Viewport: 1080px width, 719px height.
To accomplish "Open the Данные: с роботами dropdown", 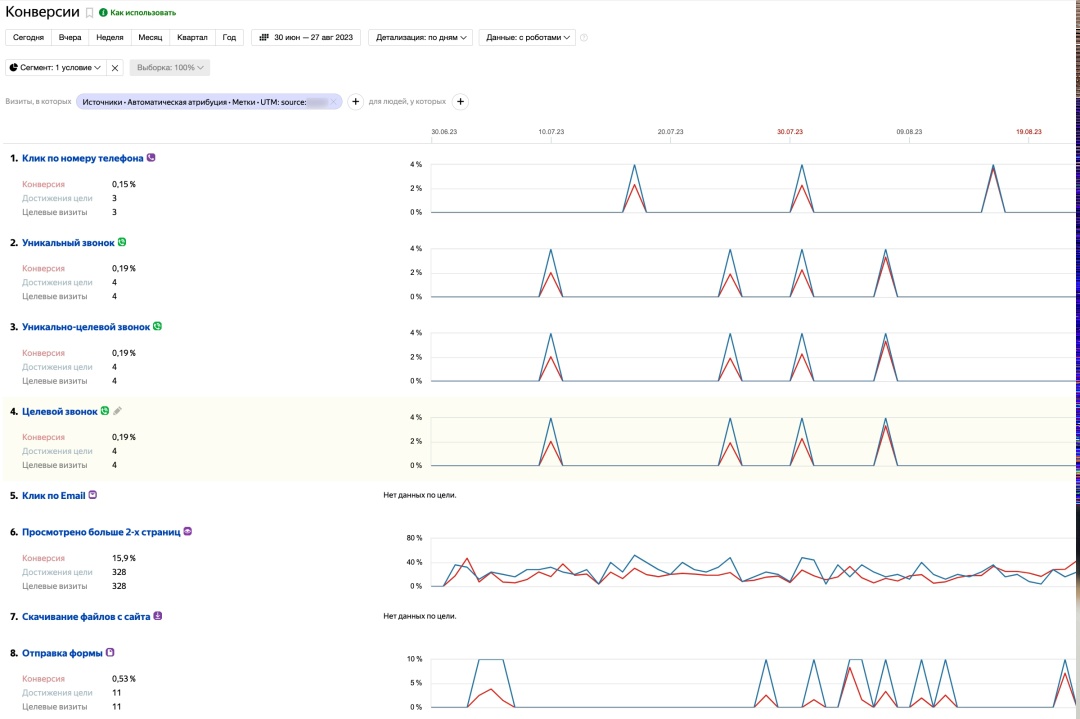I will [527, 38].
